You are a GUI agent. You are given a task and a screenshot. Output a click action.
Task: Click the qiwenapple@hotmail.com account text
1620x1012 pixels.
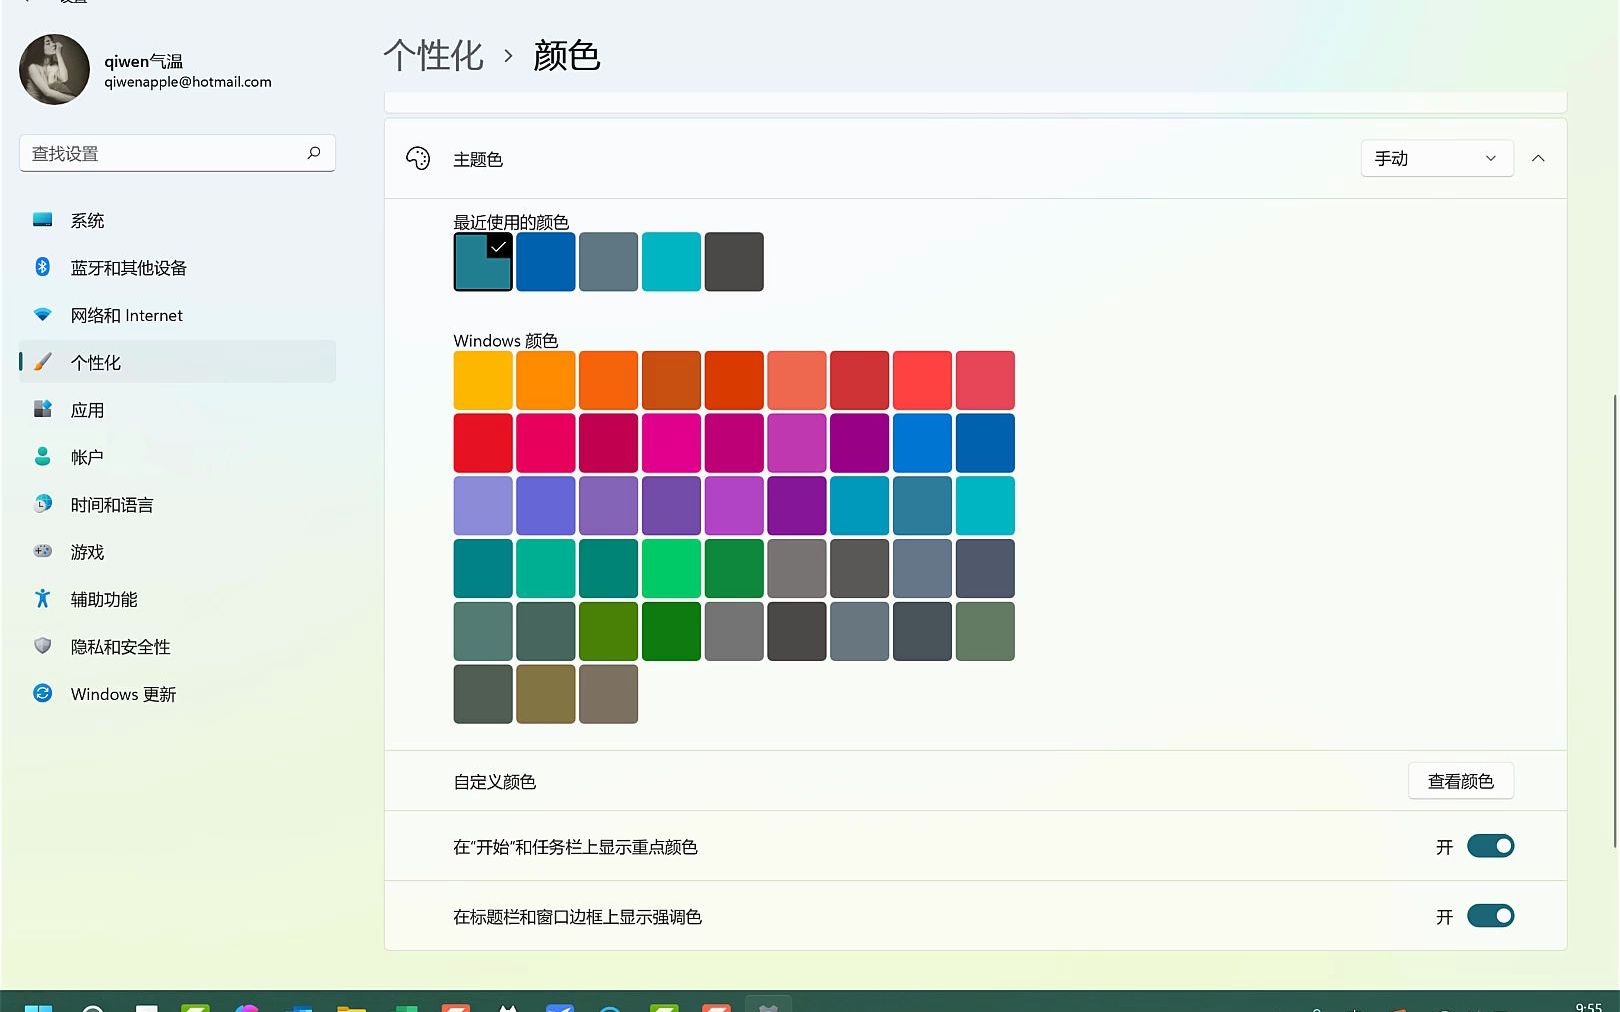pos(188,82)
